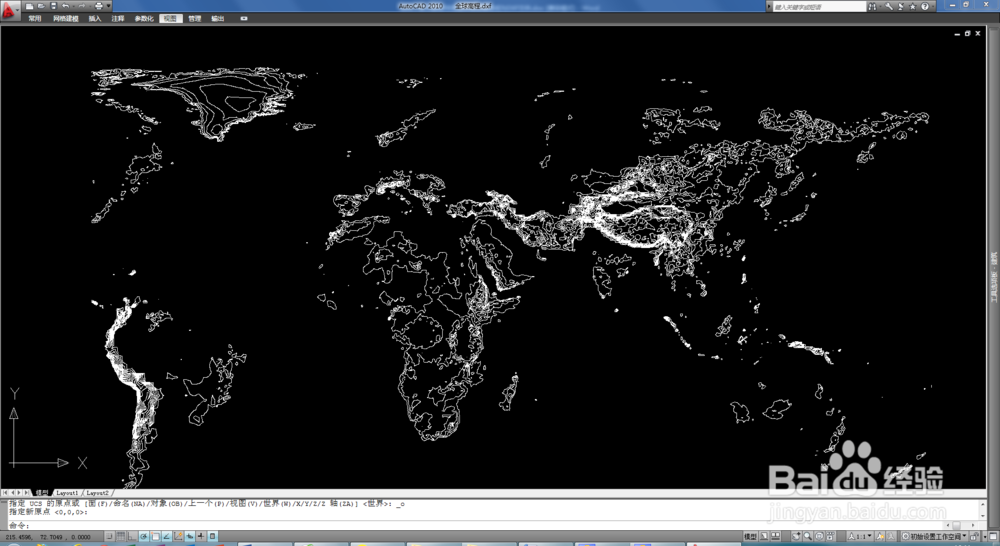Click the Open file icon in quick access toolbar
Viewport: 1000px width, 546px height.
point(41,6)
